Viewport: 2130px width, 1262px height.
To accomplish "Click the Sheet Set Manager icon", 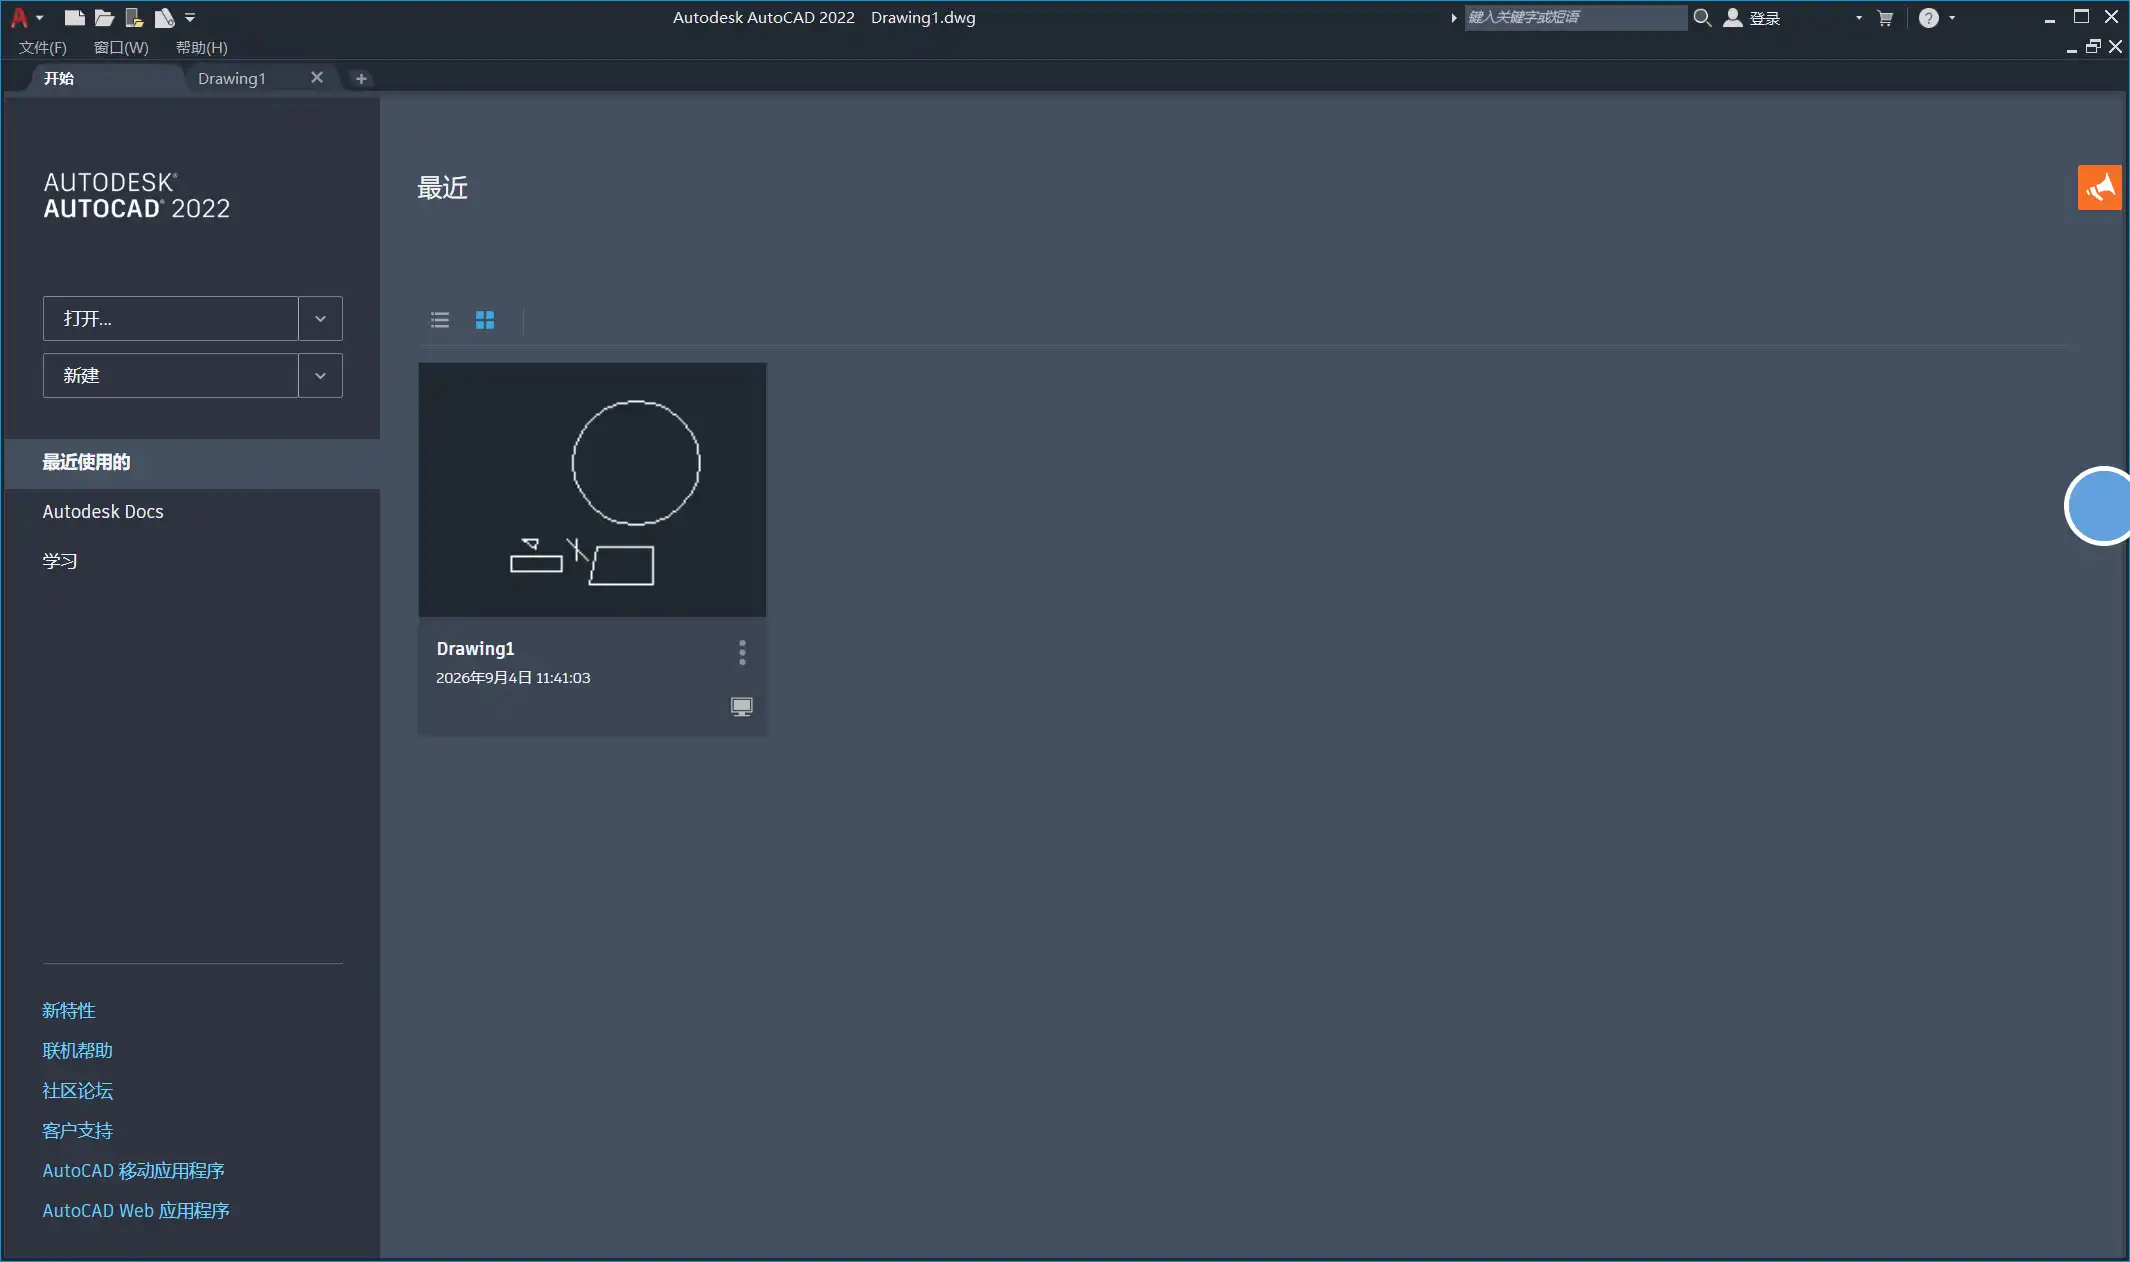I will pyautogui.click(x=164, y=17).
